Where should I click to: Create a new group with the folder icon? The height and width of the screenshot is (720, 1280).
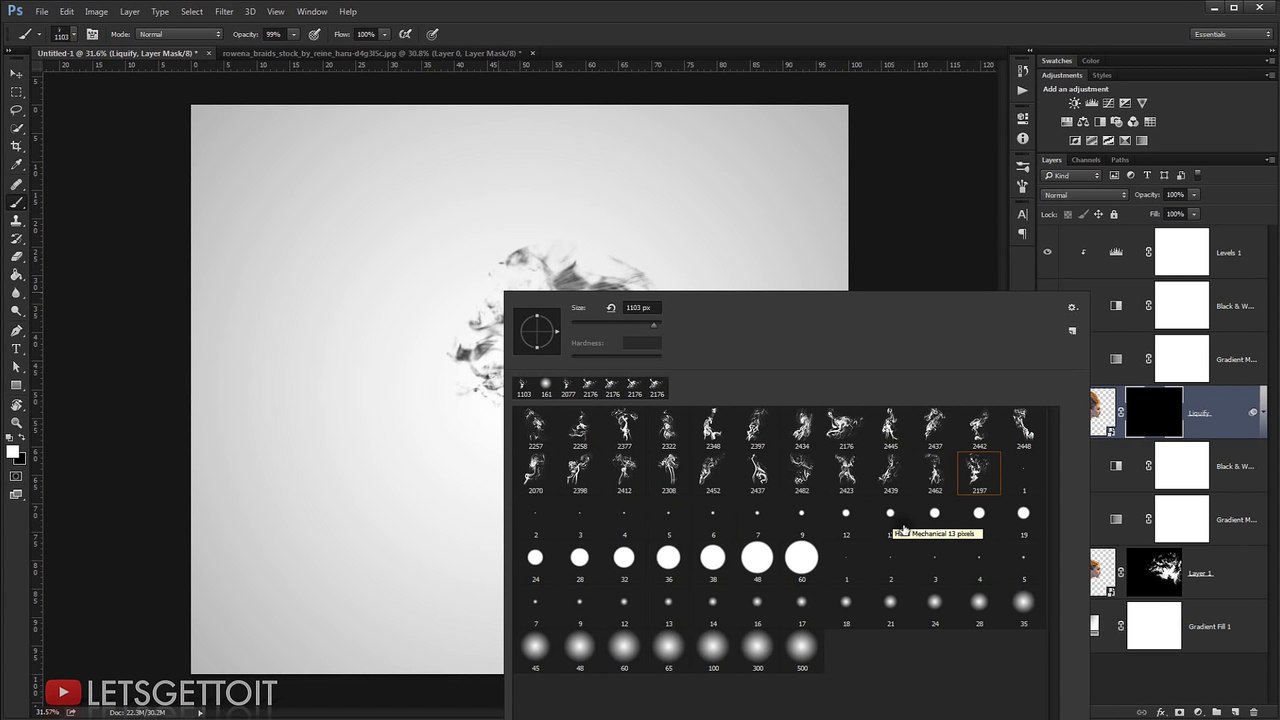(1217, 712)
